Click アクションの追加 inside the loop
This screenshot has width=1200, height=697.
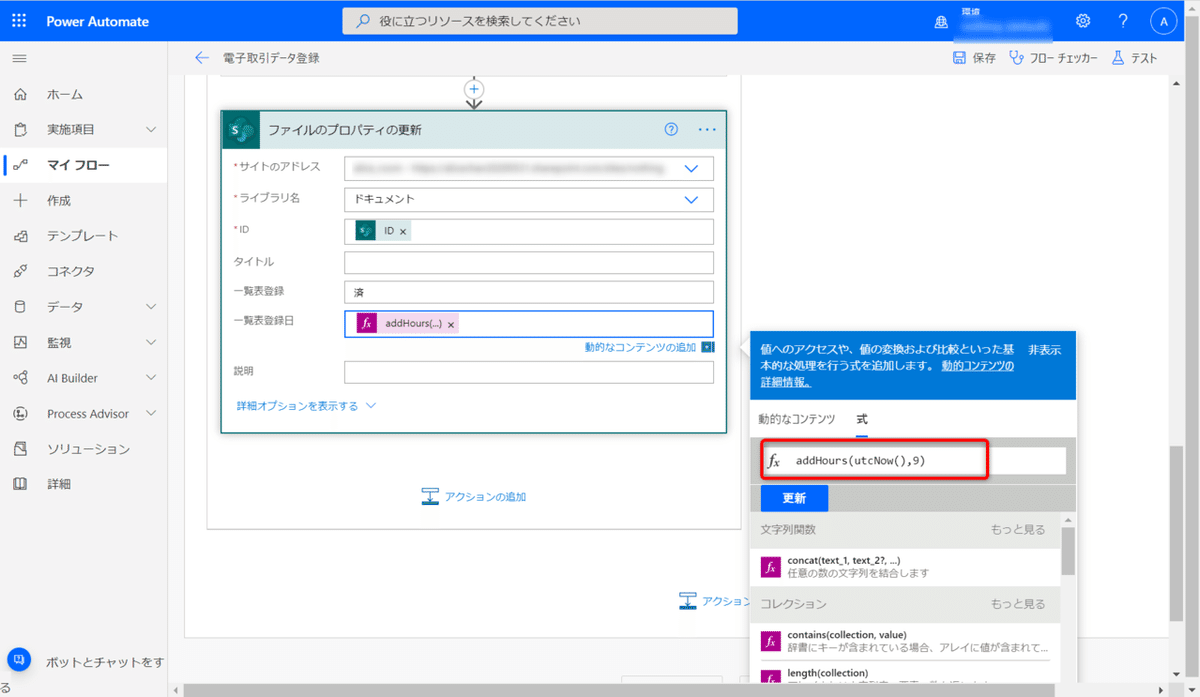[x=473, y=496]
